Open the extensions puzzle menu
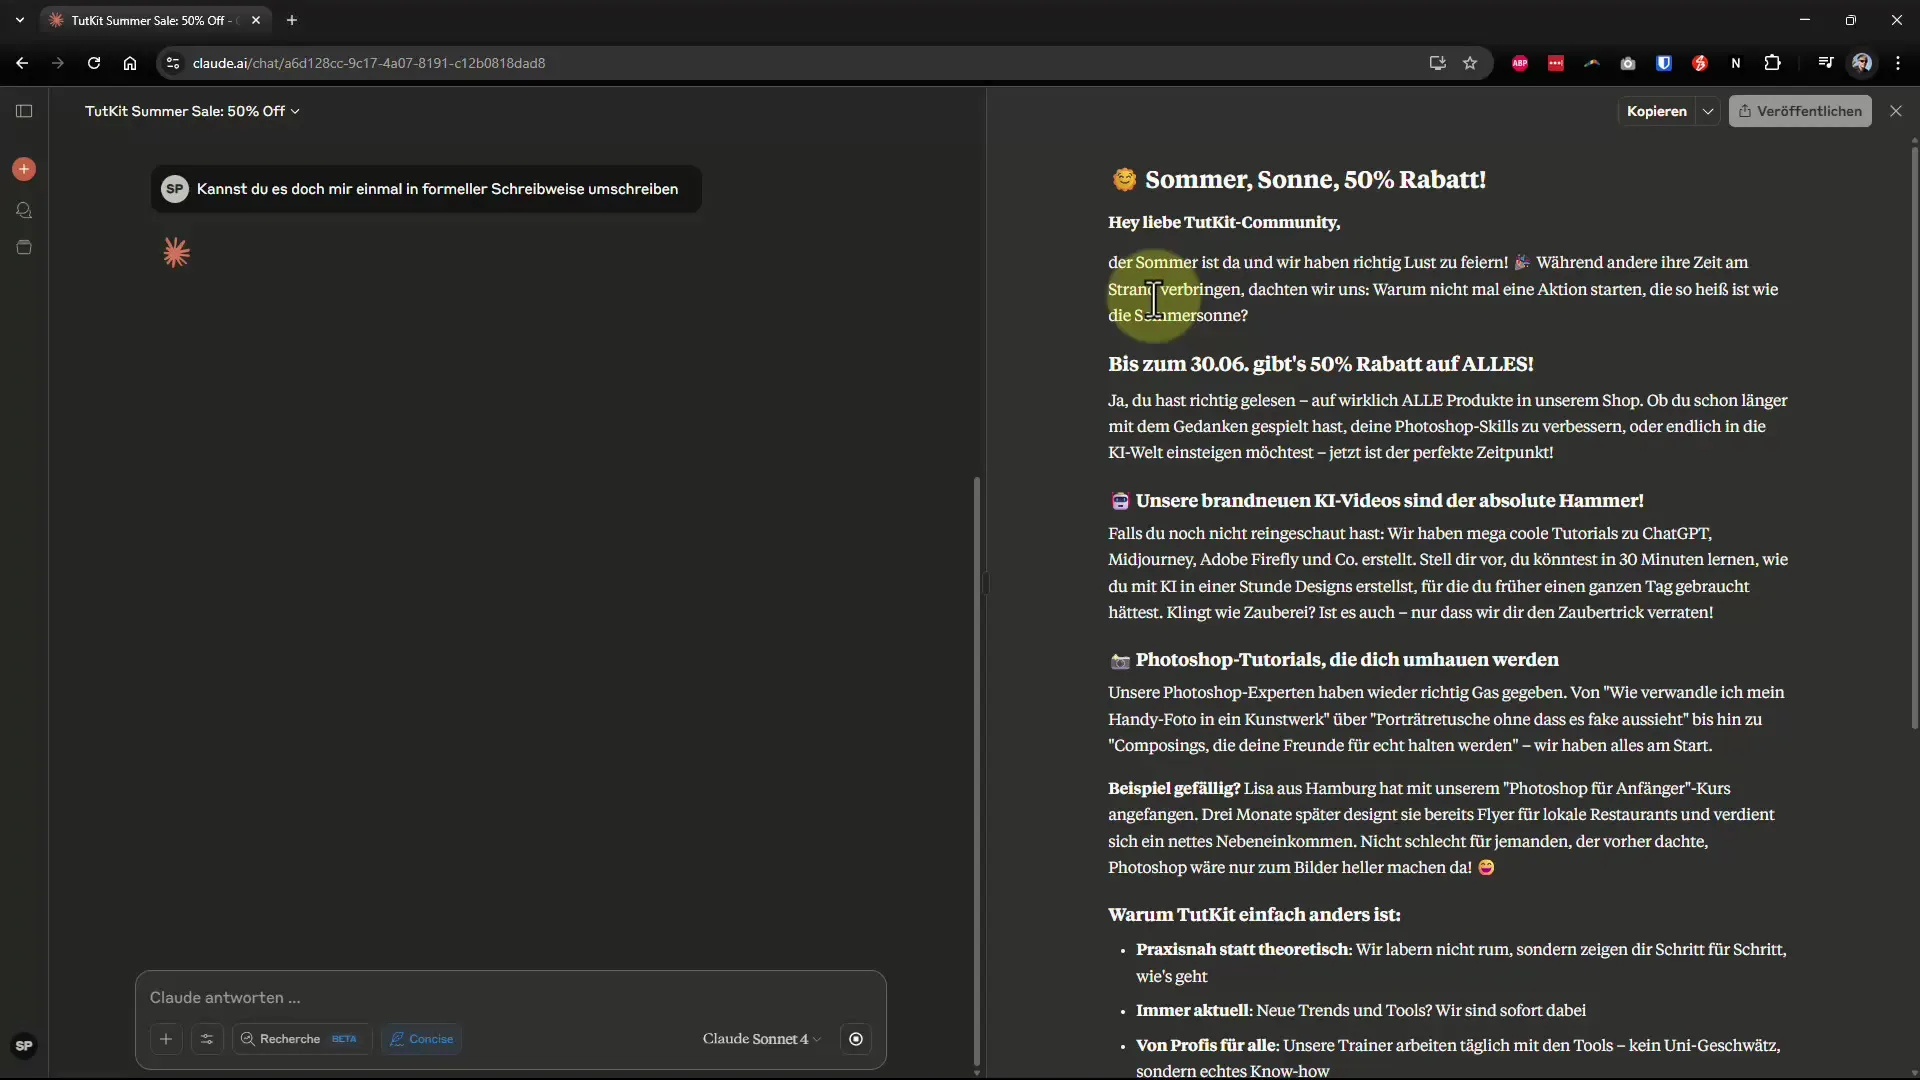Image resolution: width=1920 pixels, height=1080 pixels. (x=1773, y=63)
